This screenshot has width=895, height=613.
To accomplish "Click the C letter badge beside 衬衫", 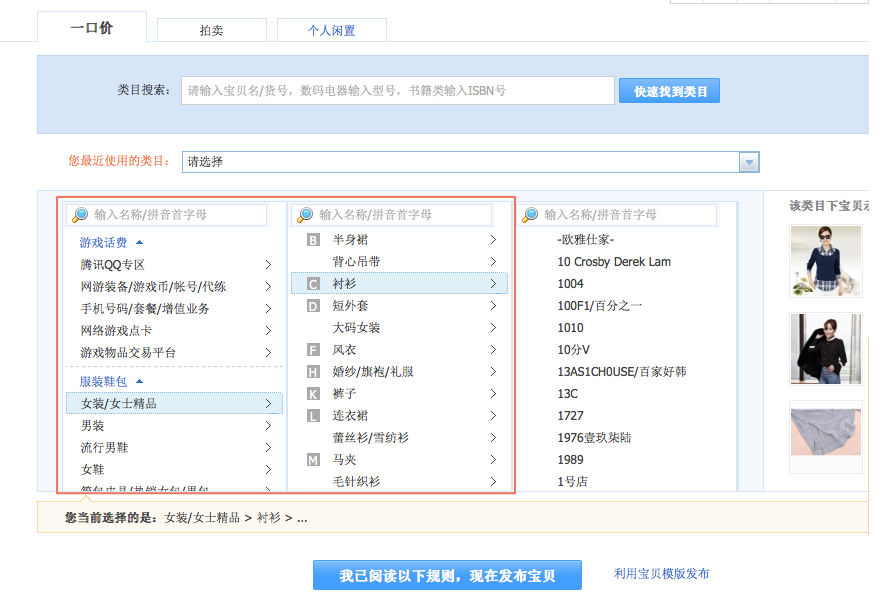I will (312, 283).
